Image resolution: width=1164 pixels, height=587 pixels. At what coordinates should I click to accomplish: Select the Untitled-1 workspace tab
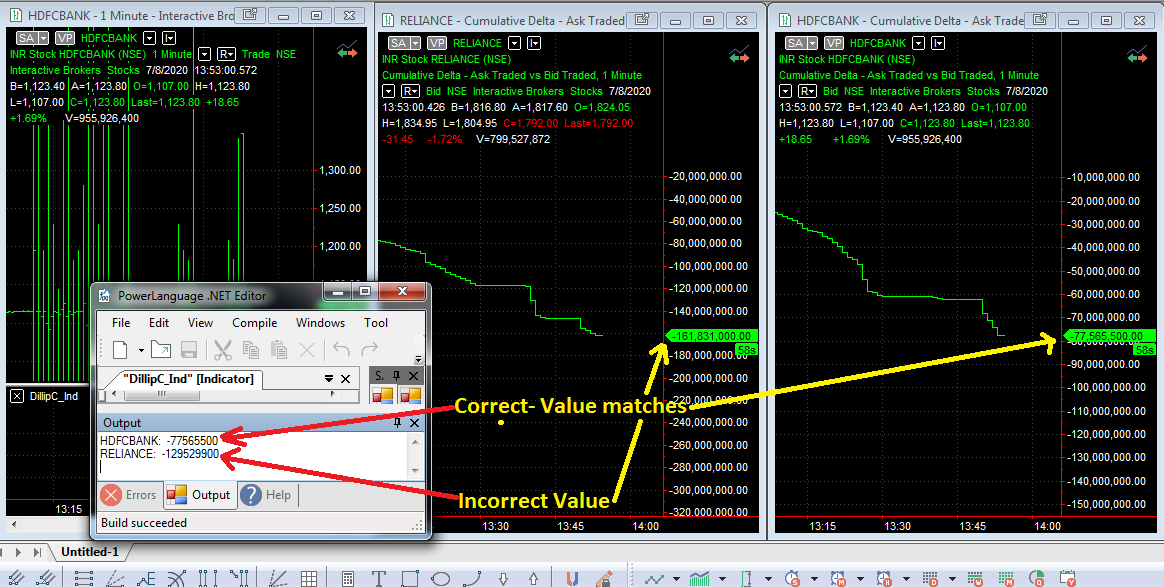90,551
